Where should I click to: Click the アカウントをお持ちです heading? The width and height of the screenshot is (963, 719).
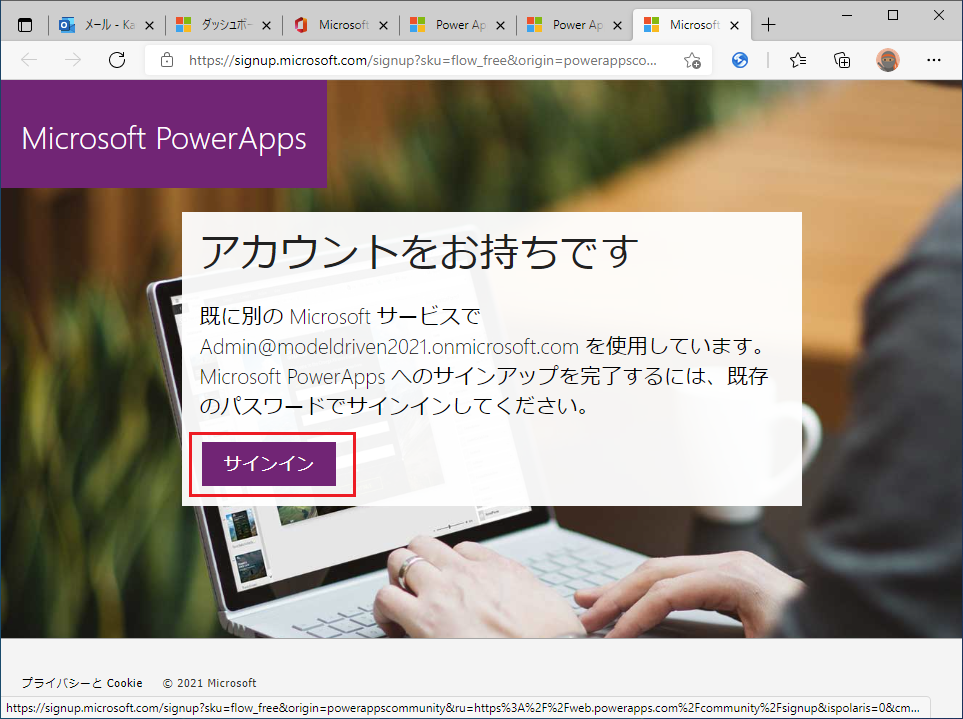(419, 252)
